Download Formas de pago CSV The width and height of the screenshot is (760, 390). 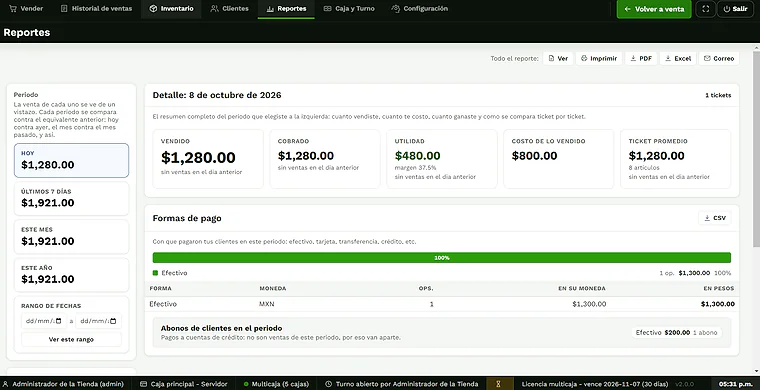click(x=715, y=218)
